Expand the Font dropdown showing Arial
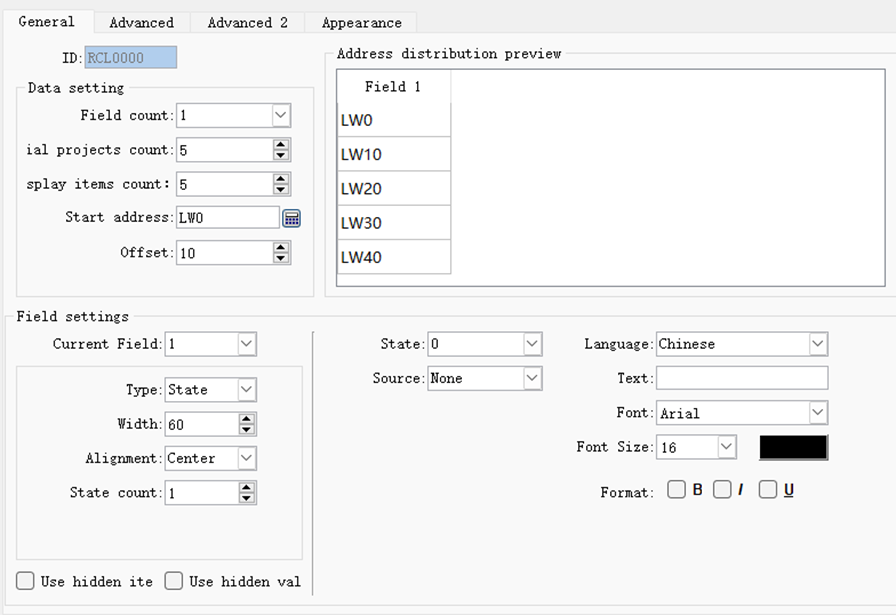This screenshot has width=896, height=615. point(818,412)
